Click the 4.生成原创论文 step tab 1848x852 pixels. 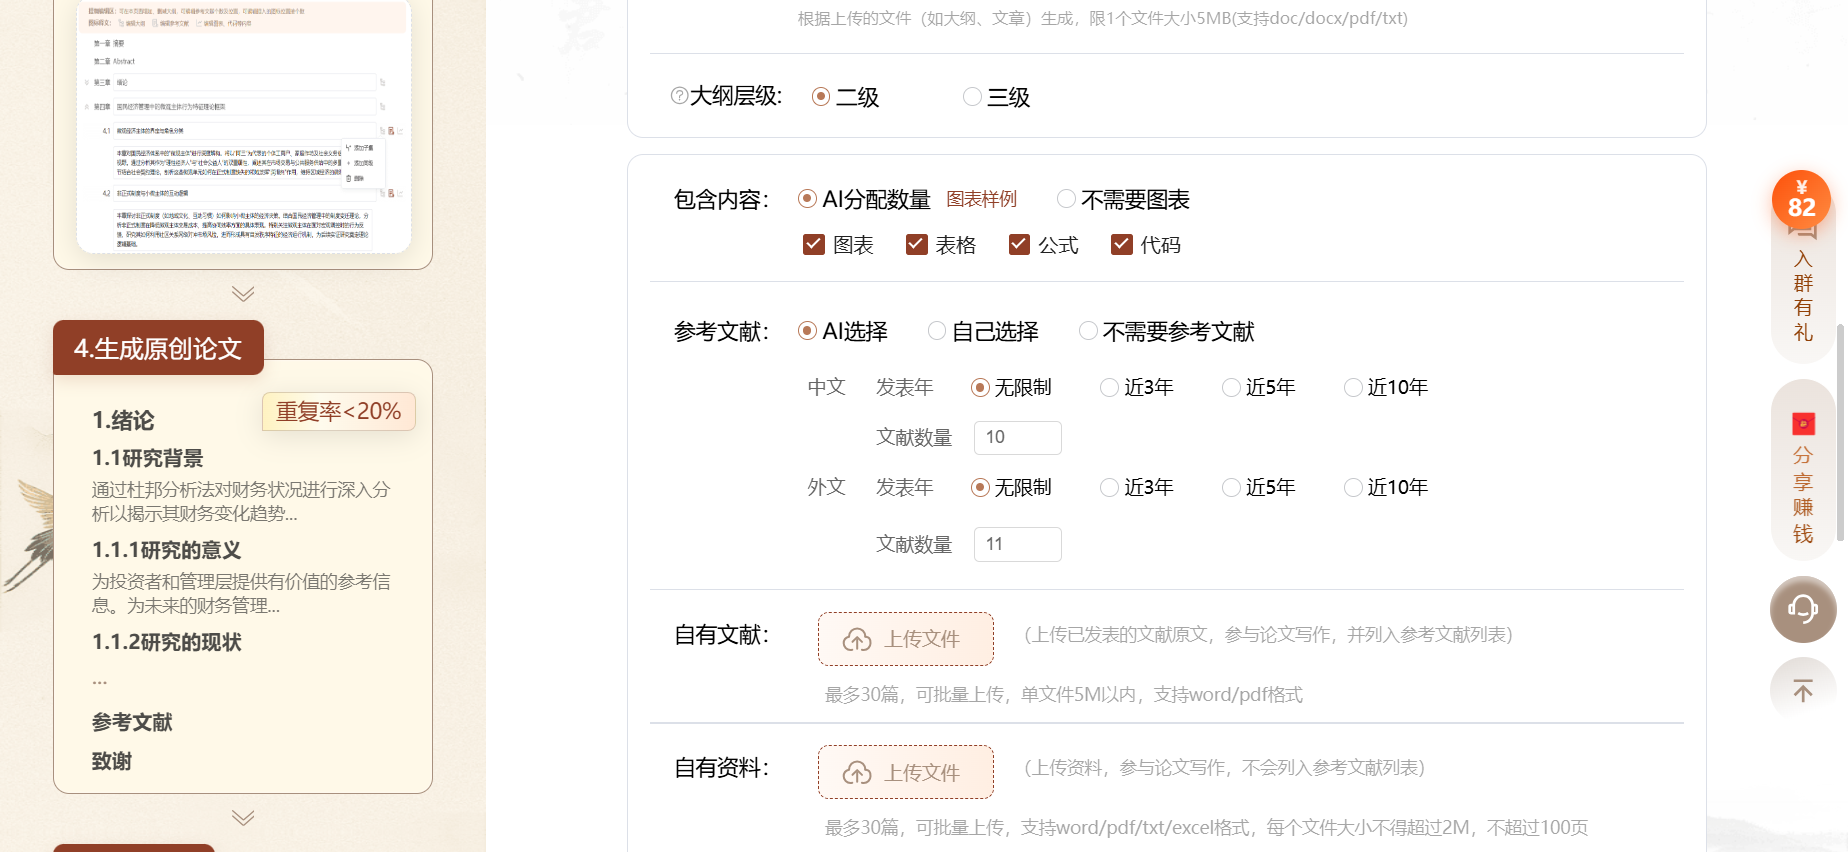tap(158, 348)
